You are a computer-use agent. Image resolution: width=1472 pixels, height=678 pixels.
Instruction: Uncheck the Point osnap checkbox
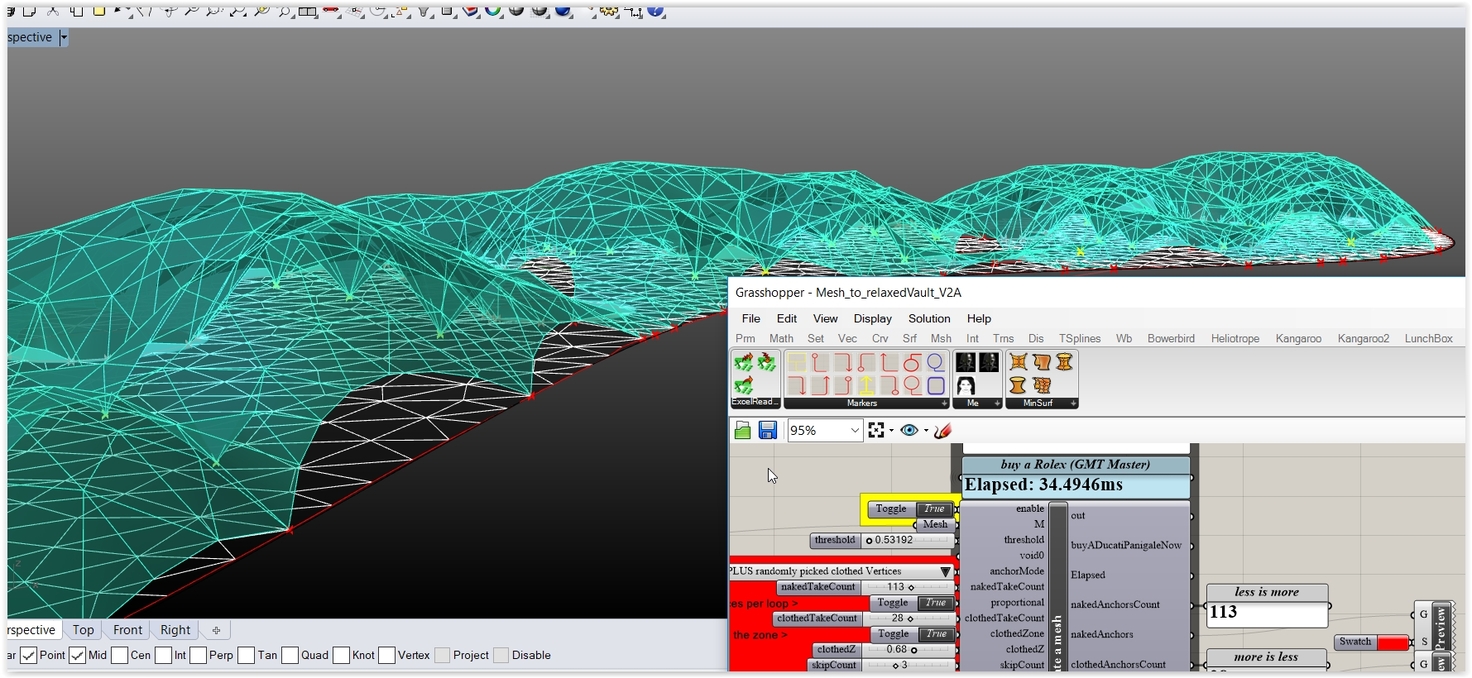point(28,656)
